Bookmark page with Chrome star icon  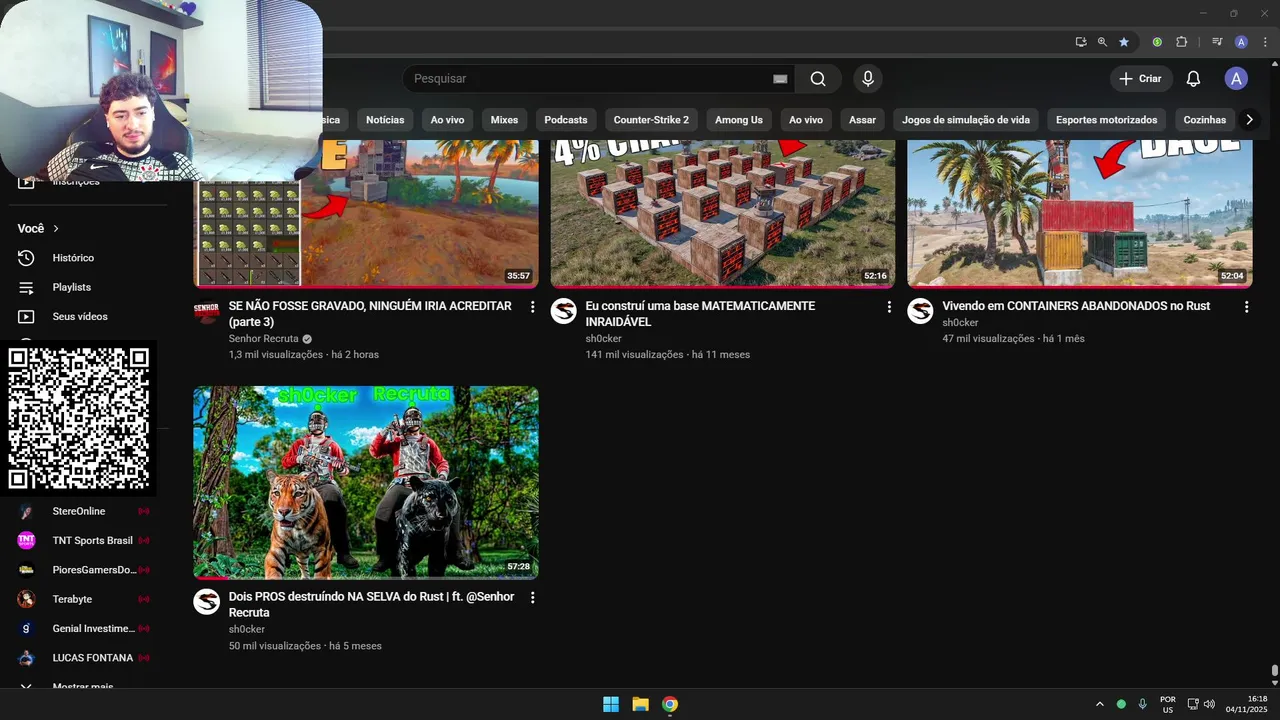coord(1124,42)
